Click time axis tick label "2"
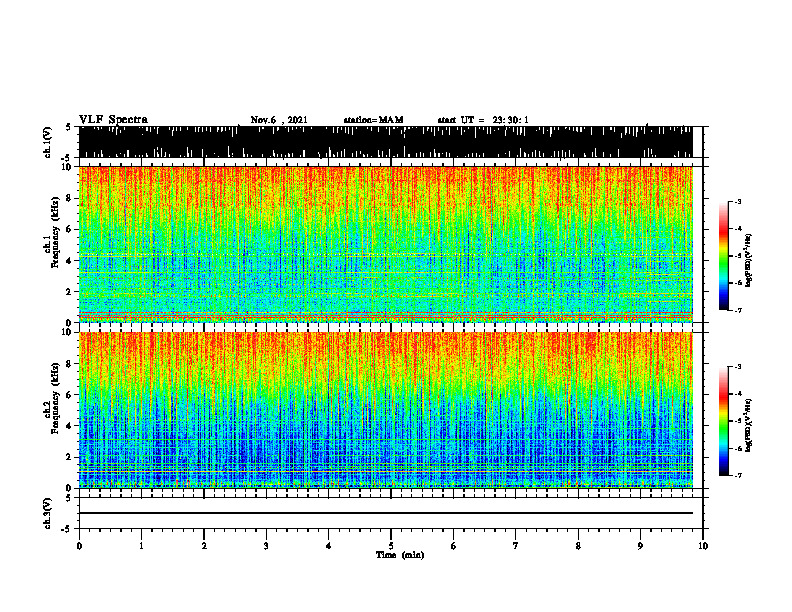This screenshot has height=612, width=792. tap(204, 546)
